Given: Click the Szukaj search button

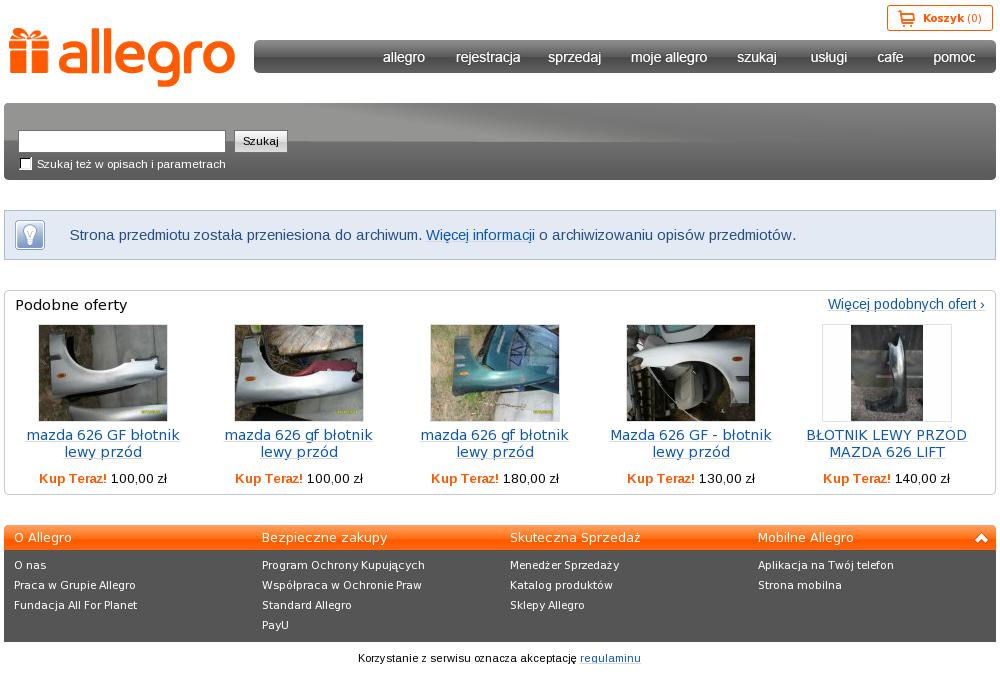Looking at the screenshot, I should click(x=261, y=141).
